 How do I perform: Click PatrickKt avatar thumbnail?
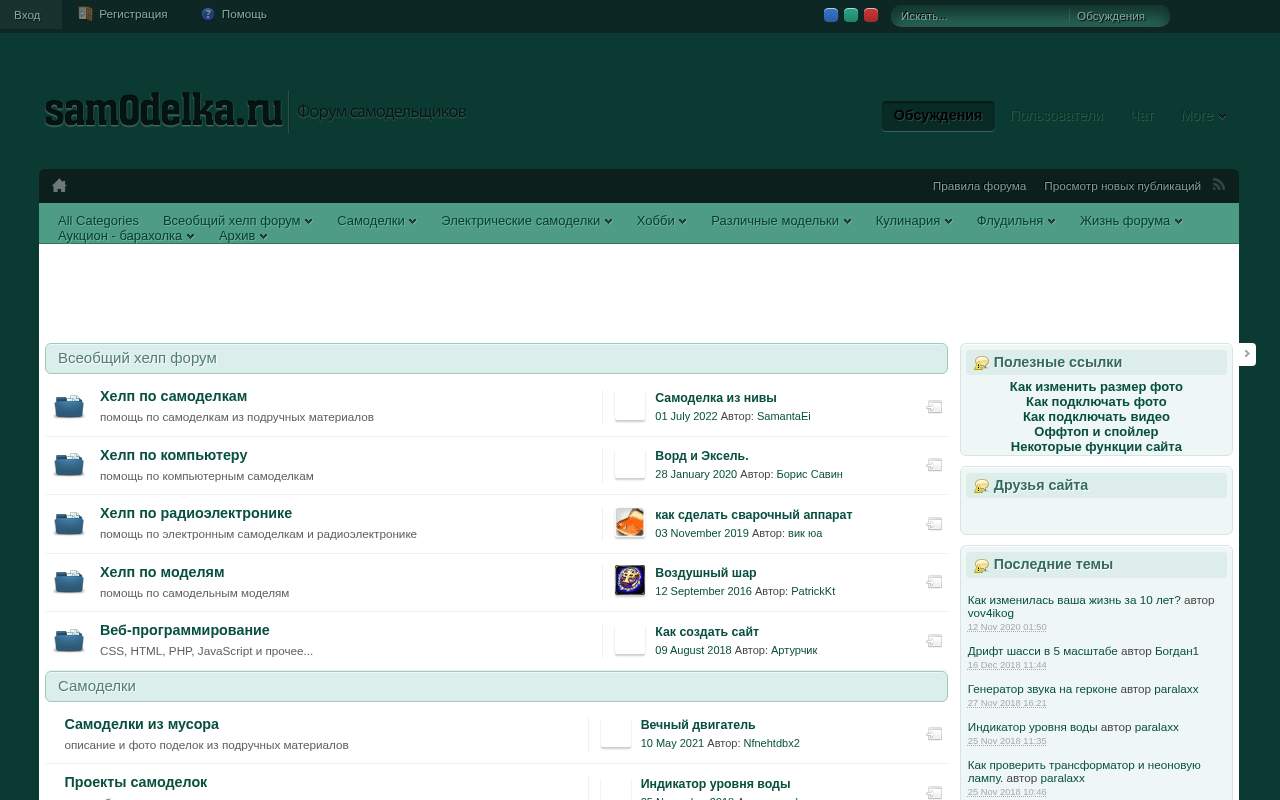pos(630,580)
